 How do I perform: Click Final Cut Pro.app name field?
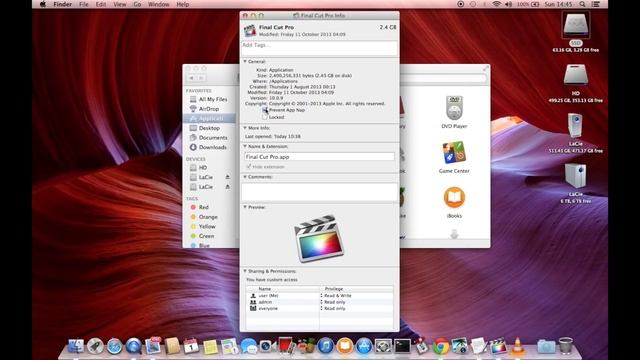pos(319,157)
